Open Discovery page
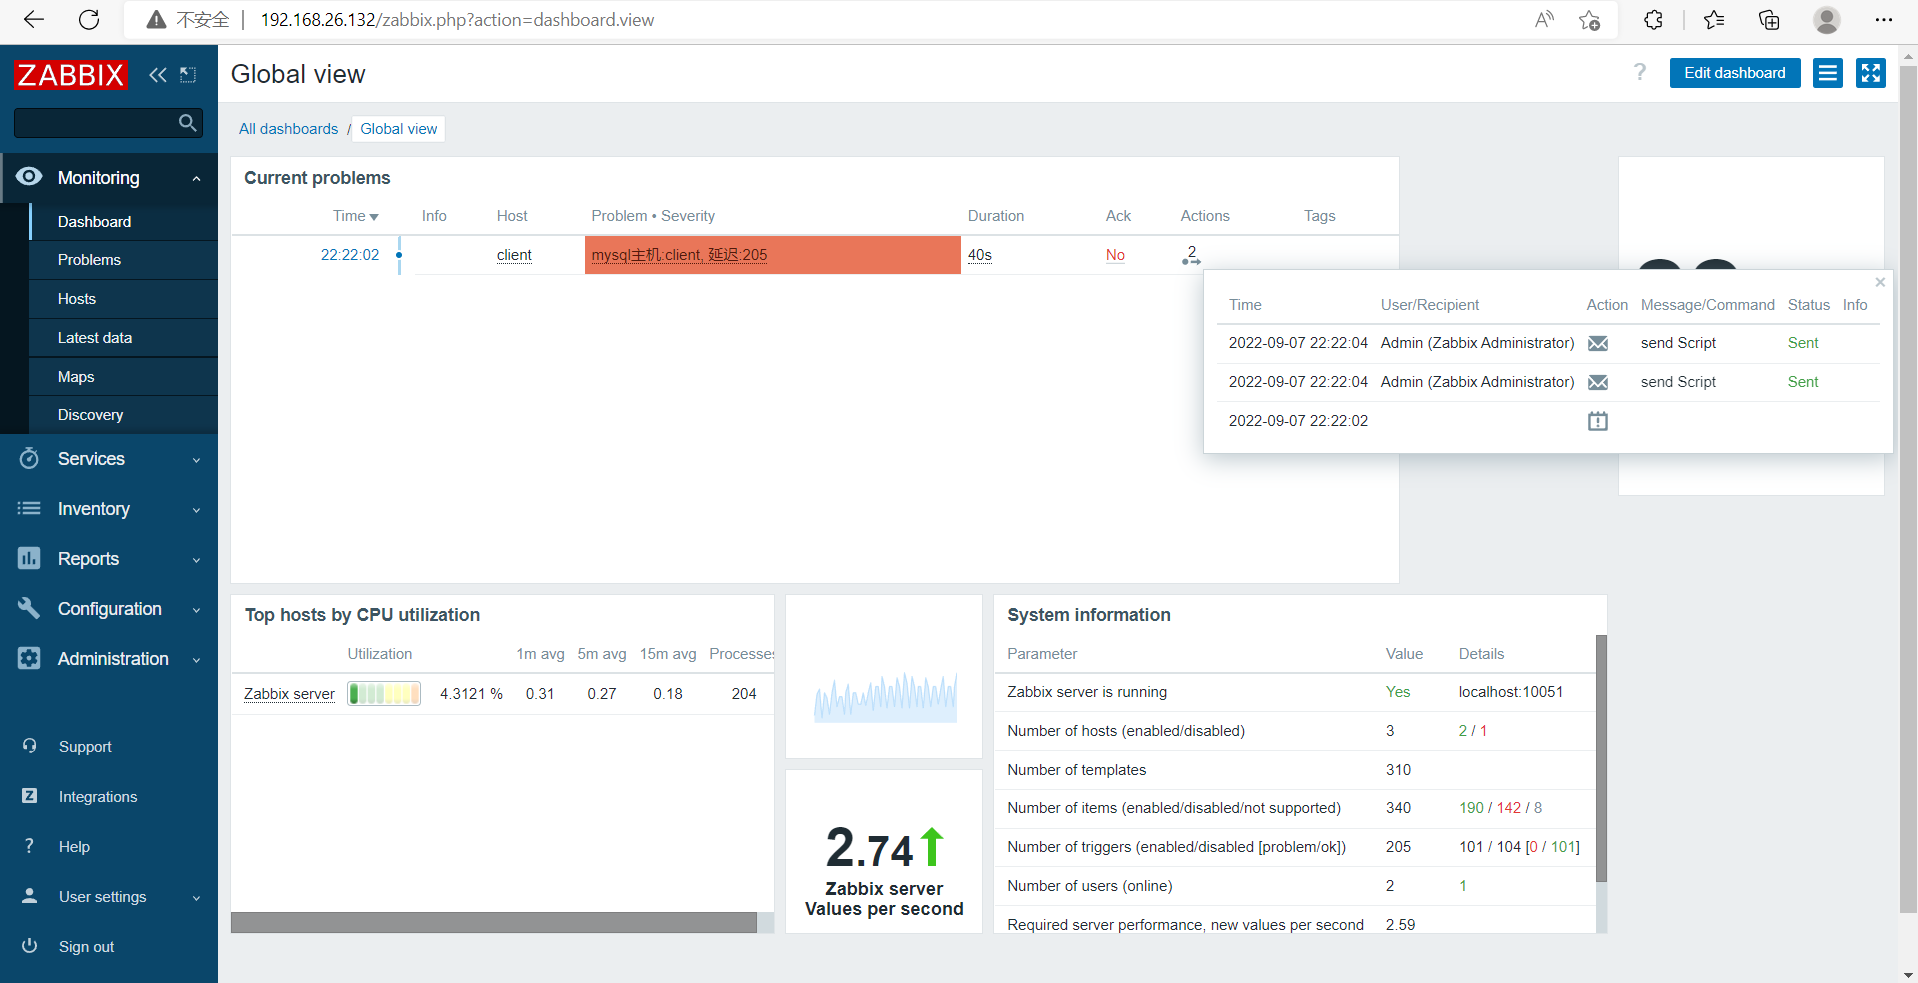Screen dimensions: 1918x983 124,415
